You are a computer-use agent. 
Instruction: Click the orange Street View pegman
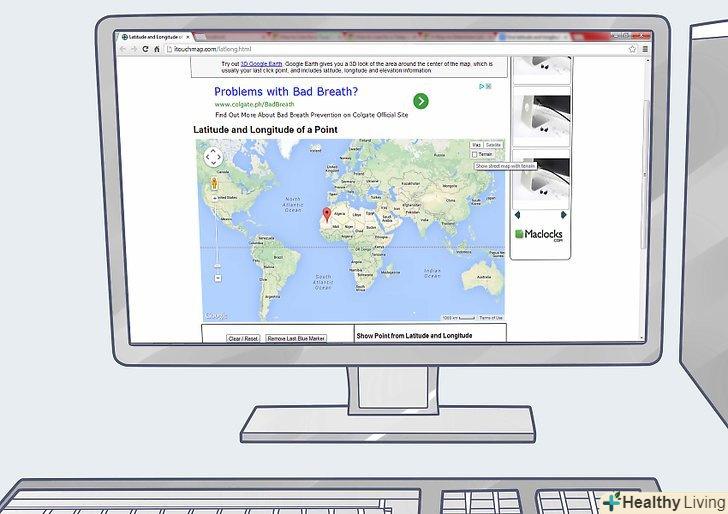(x=214, y=183)
